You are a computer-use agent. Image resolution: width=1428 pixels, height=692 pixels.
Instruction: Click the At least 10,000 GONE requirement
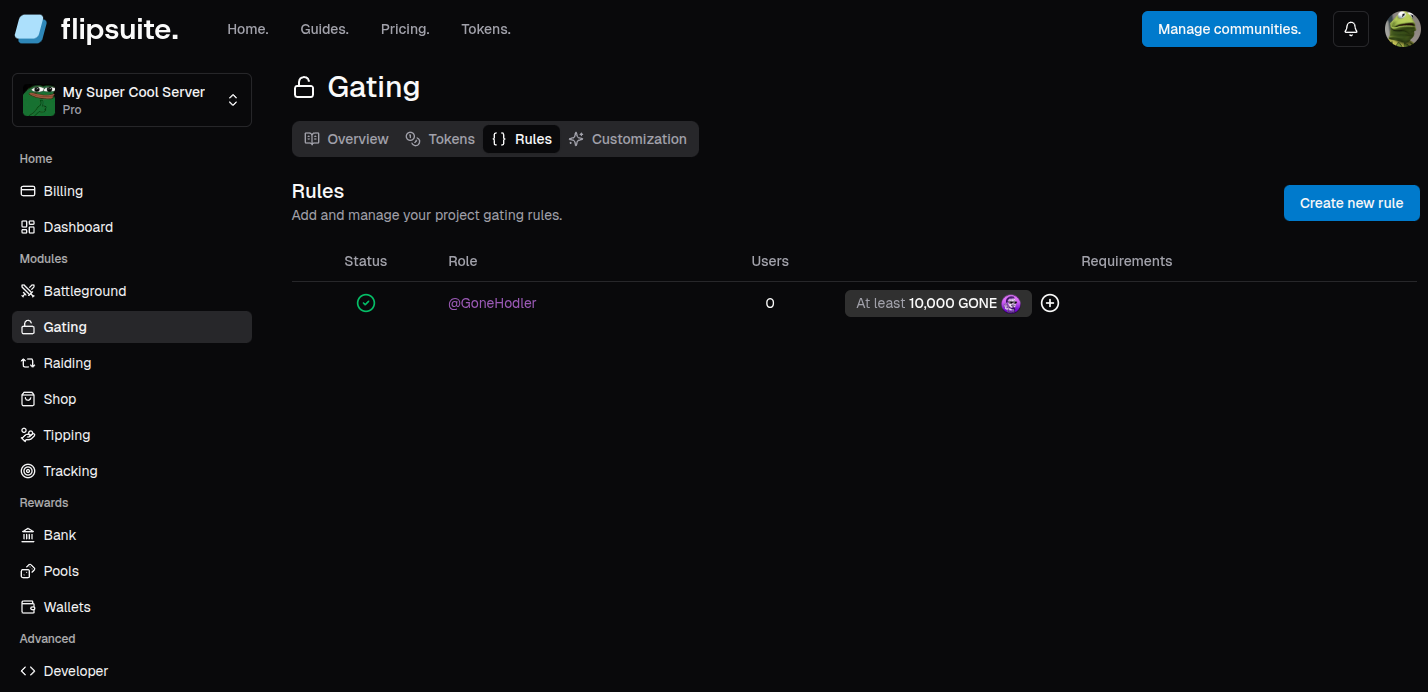click(938, 303)
